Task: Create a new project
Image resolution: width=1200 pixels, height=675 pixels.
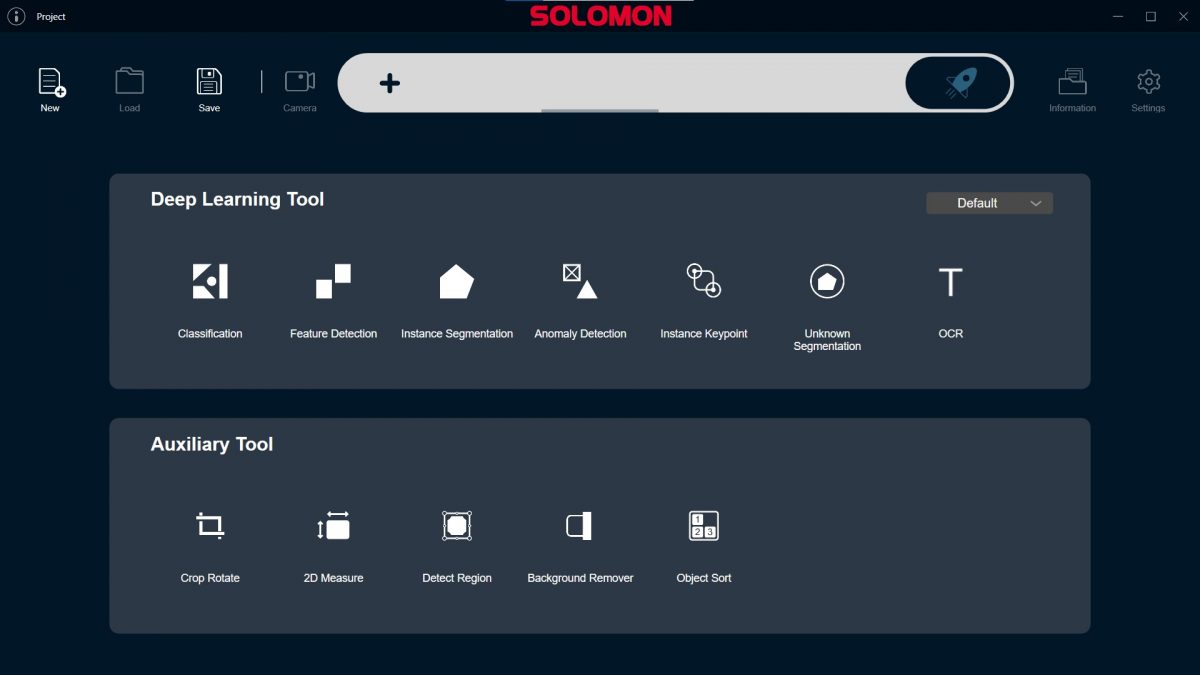Action: click(50, 88)
